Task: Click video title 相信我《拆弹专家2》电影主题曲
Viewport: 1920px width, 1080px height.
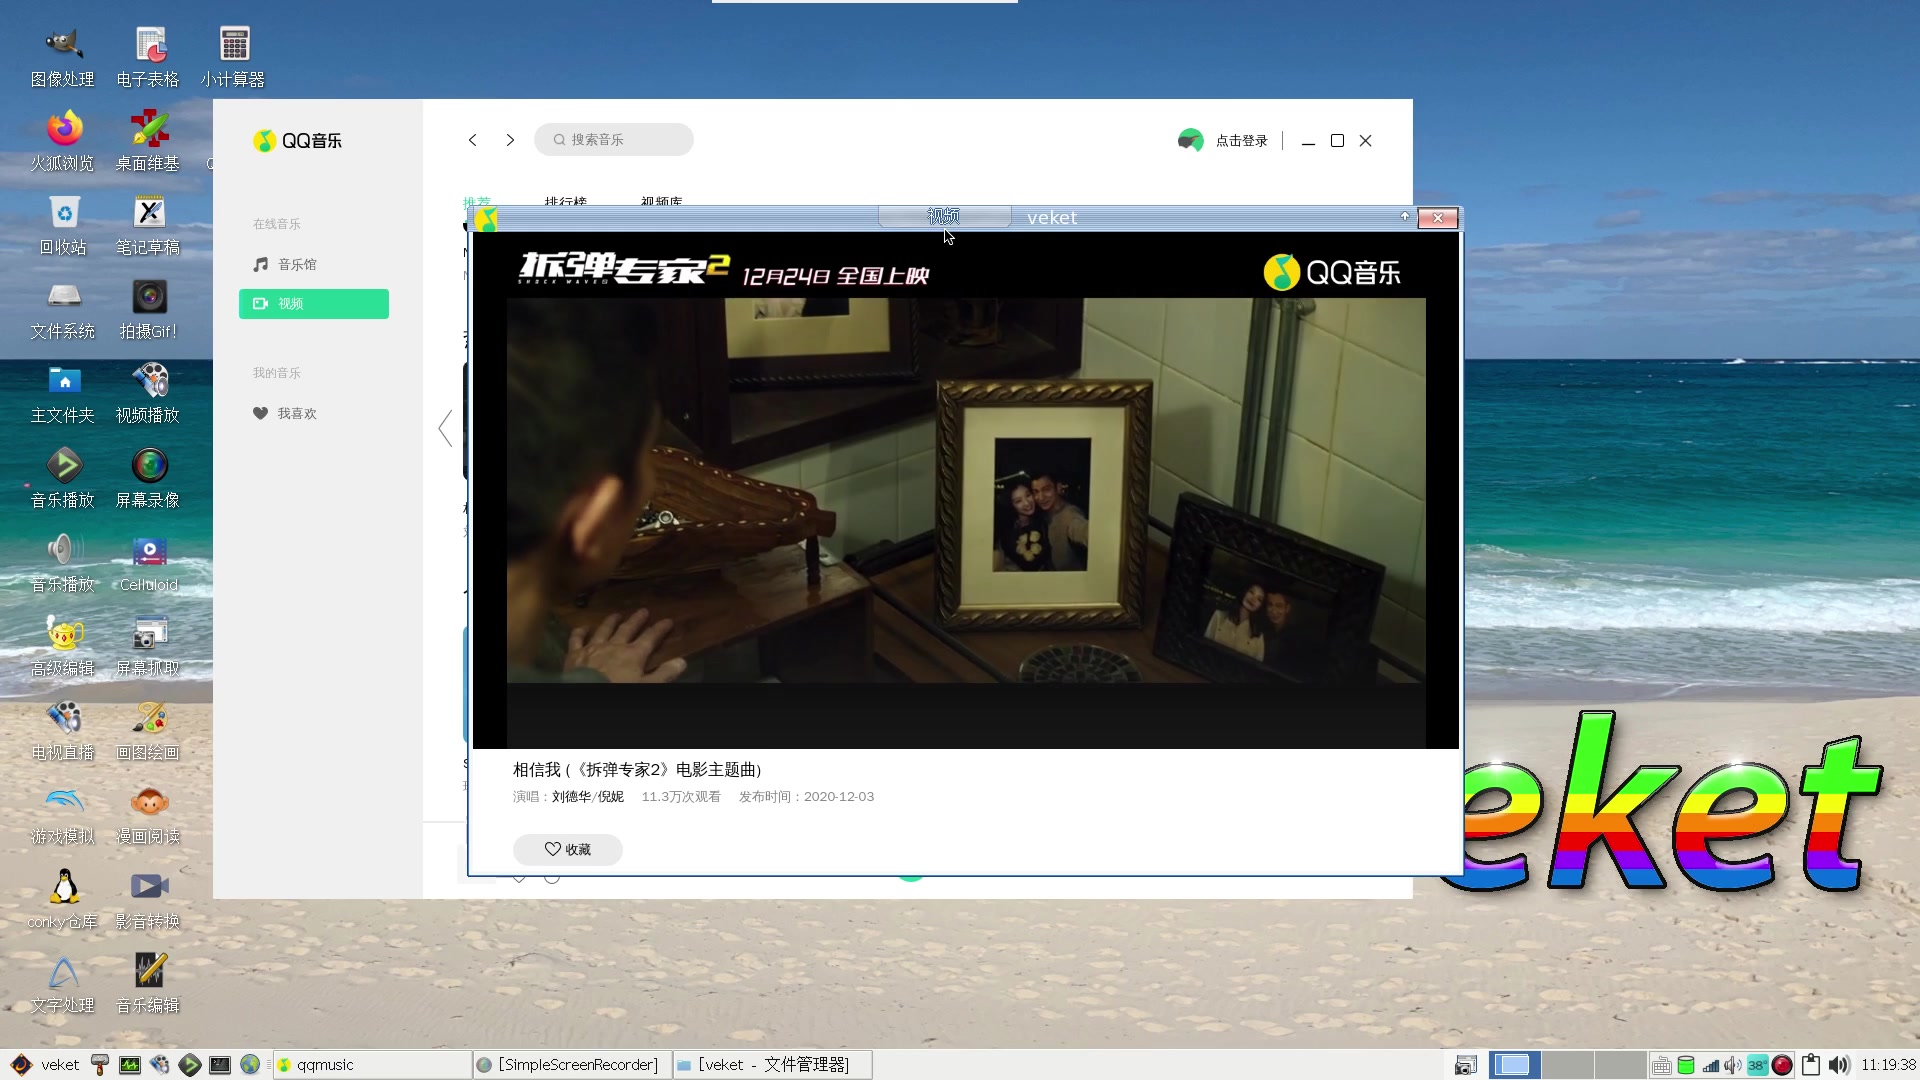Action: point(637,769)
